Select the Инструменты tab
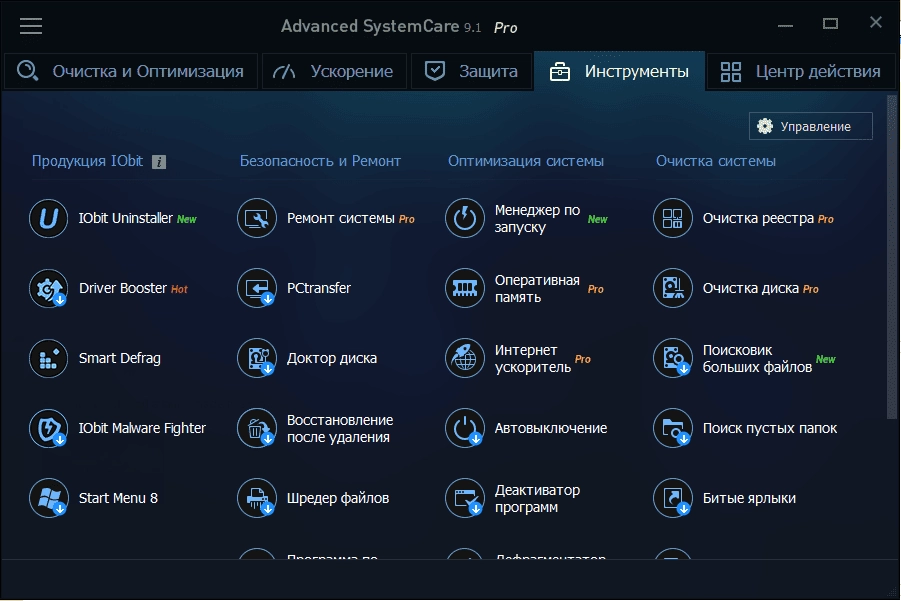 pyautogui.click(x=619, y=71)
